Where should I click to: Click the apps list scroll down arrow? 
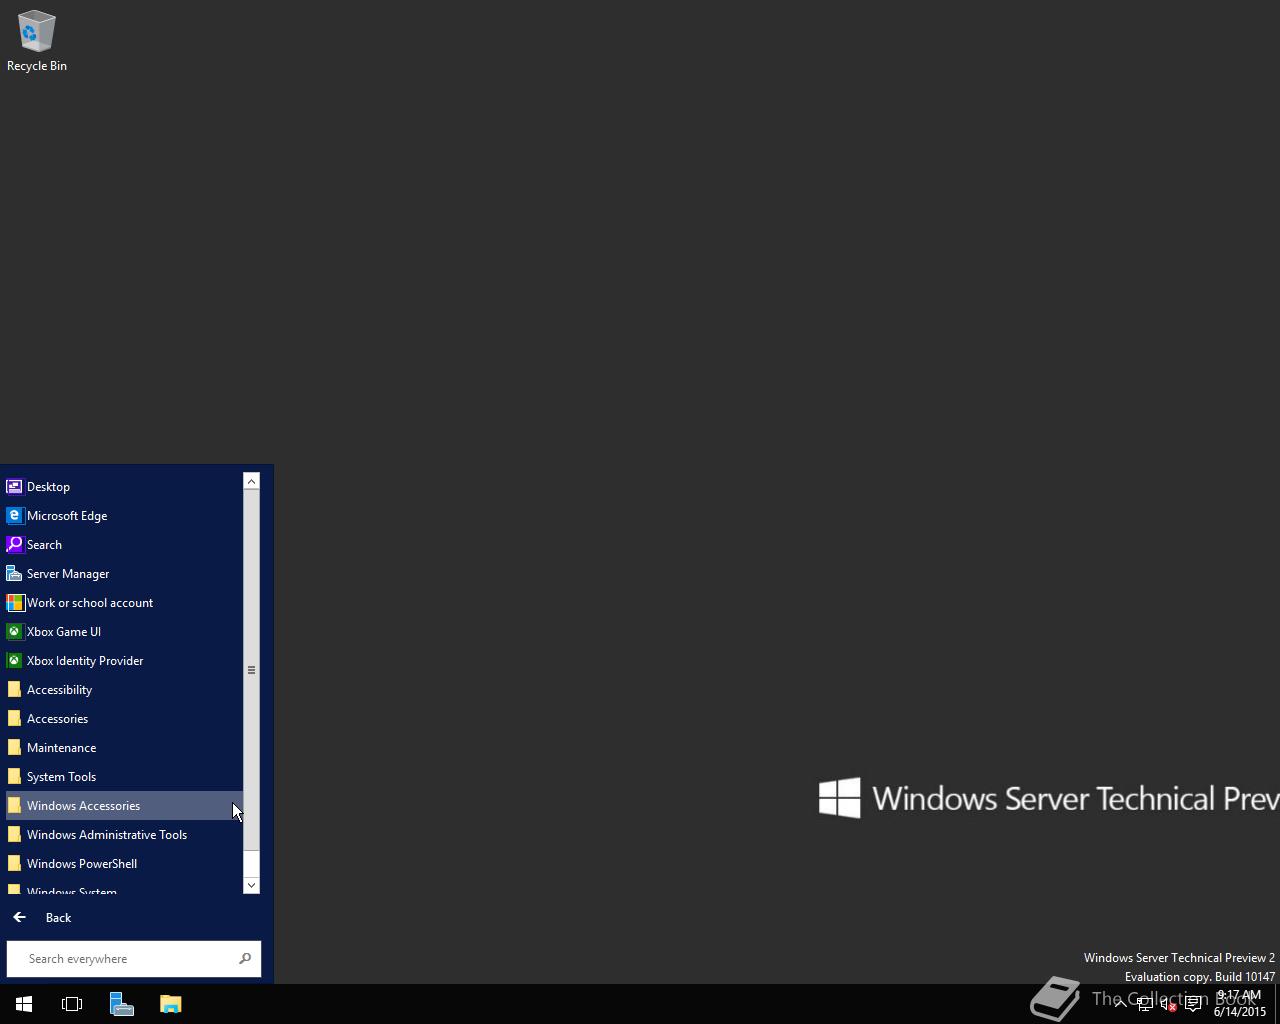[x=251, y=885]
